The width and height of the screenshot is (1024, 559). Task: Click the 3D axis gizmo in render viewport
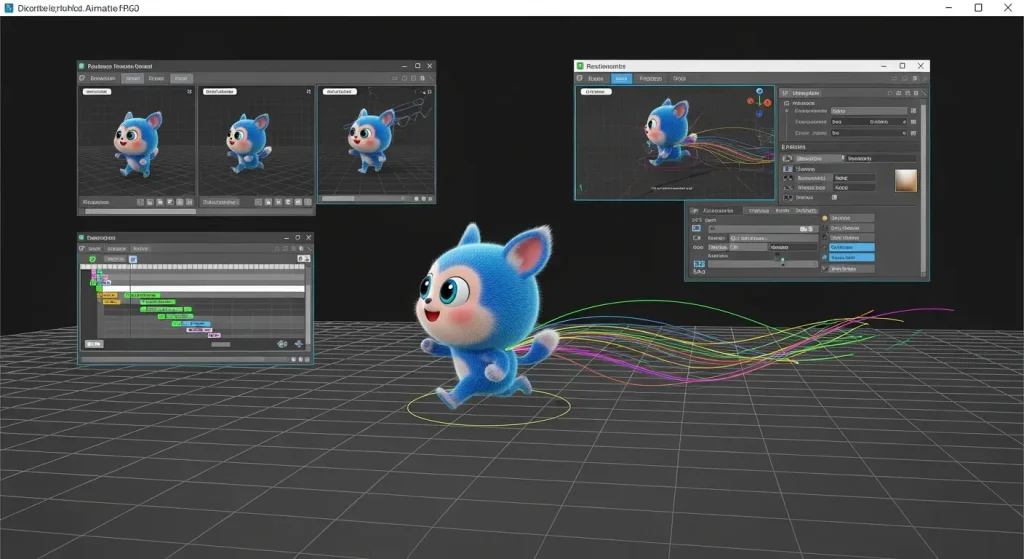tap(759, 102)
